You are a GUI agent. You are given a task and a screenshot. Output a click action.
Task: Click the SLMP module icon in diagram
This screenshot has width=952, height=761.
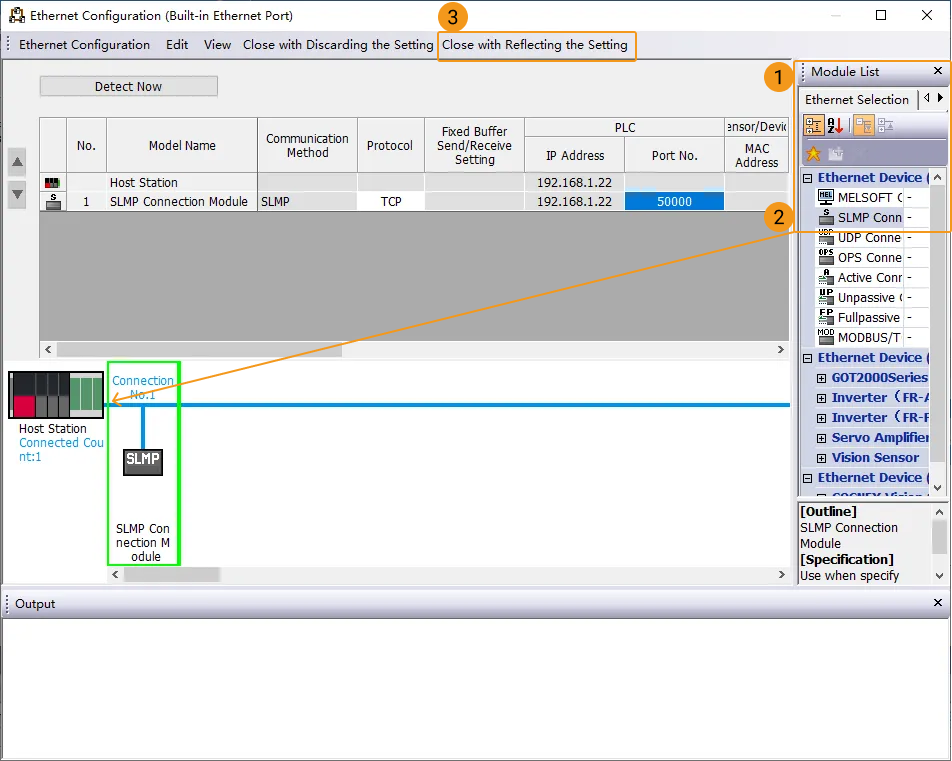pos(143,461)
